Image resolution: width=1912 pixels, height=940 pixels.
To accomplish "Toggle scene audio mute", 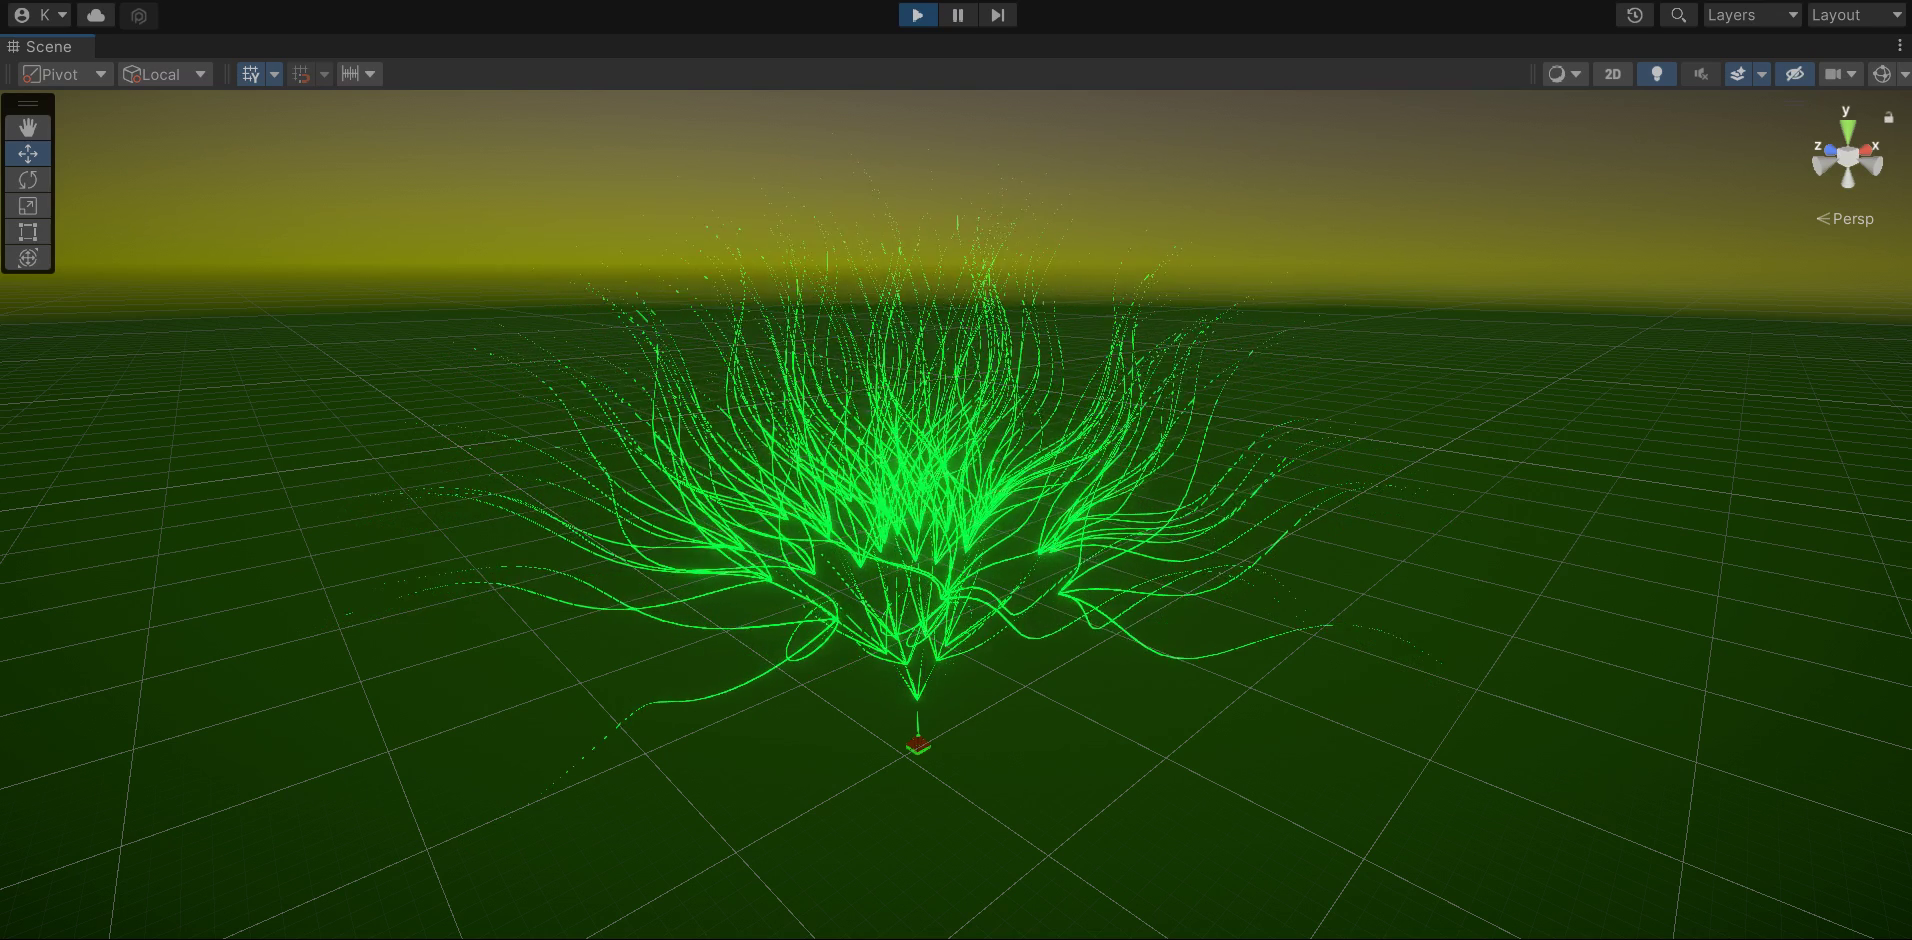I will point(1700,74).
